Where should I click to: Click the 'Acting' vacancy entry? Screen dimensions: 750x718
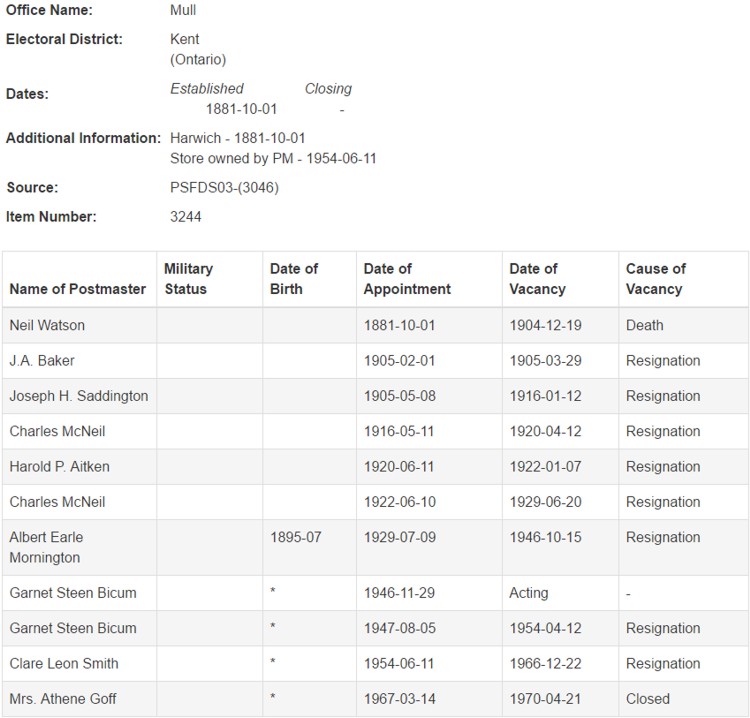point(528,593)
